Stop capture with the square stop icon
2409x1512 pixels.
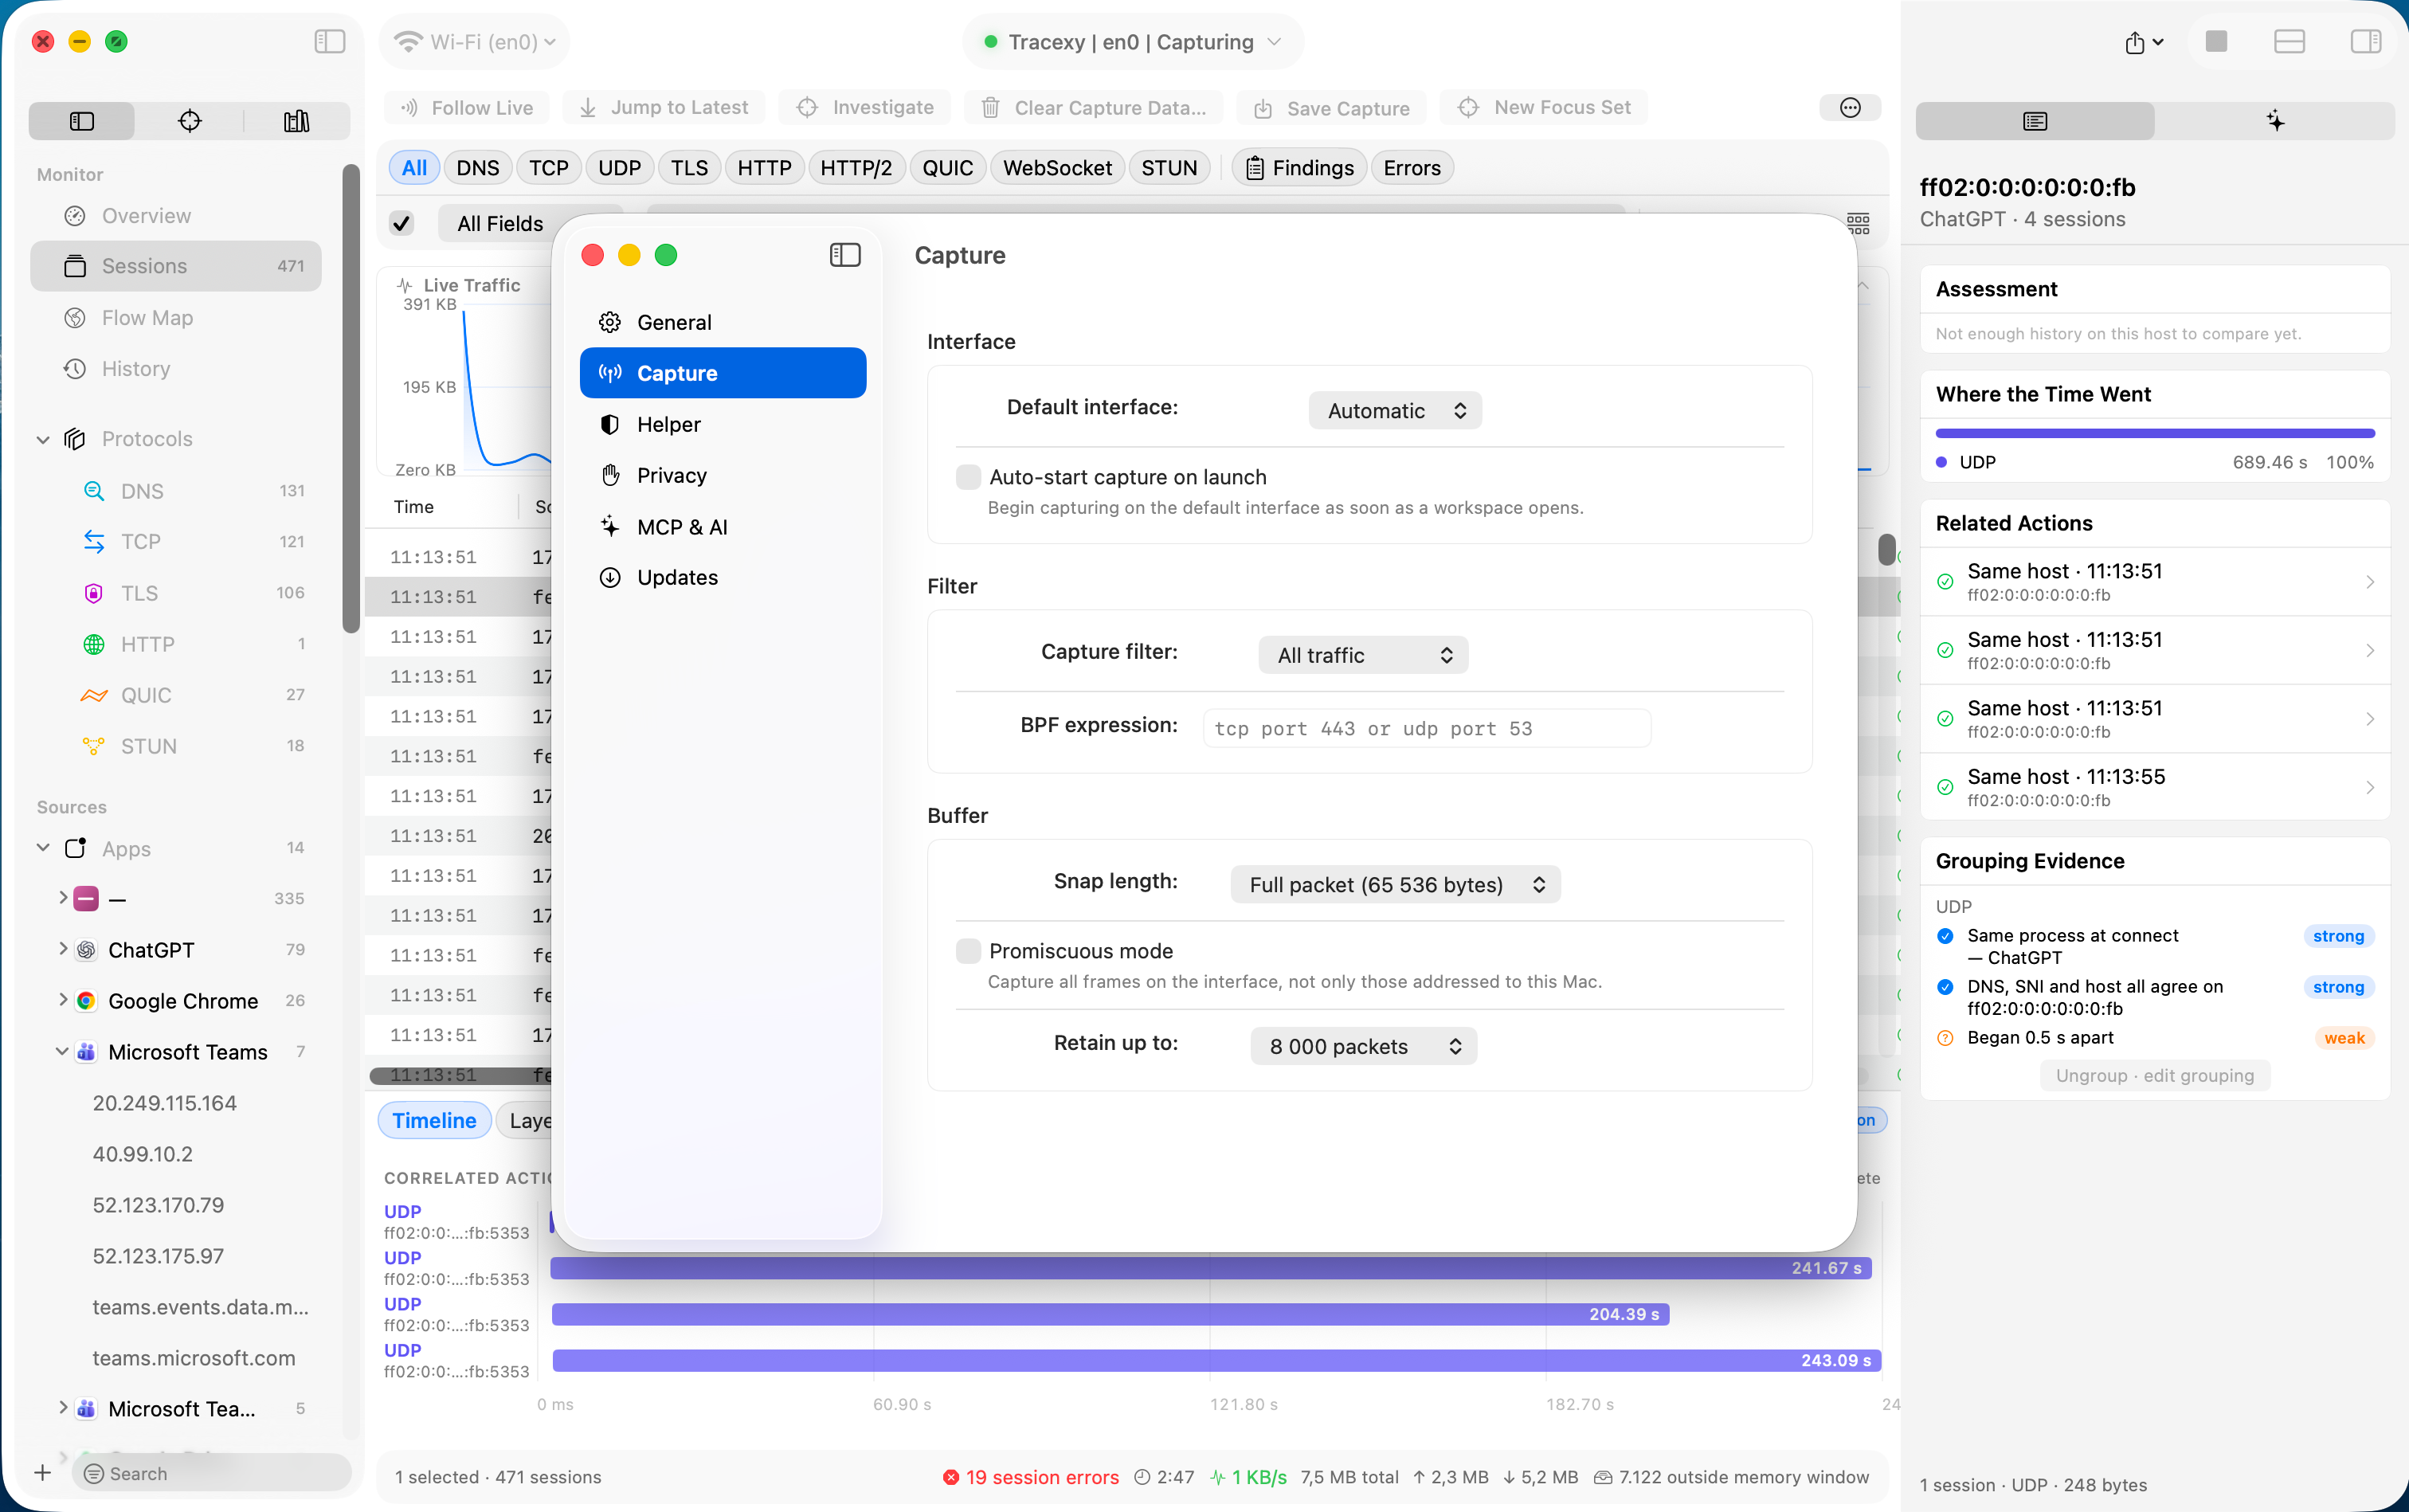[x=2216, y=41]
